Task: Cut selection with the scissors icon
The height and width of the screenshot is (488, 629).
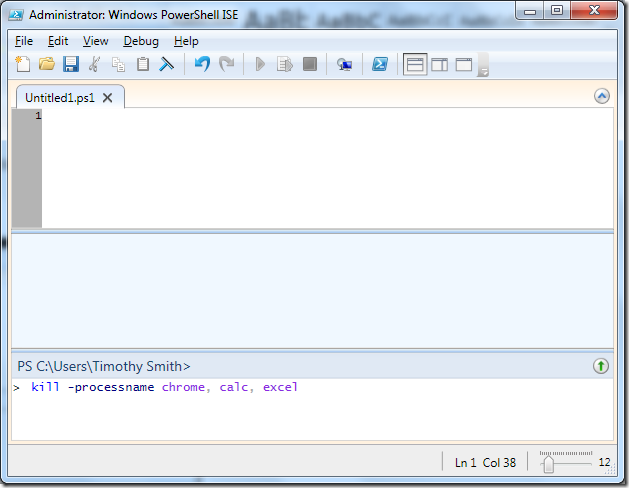Action: pos(95,64)
